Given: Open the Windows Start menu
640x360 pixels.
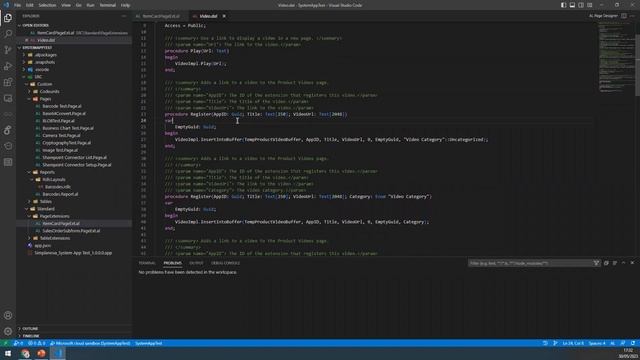Looking at the screenshot, I should point(8,353).
